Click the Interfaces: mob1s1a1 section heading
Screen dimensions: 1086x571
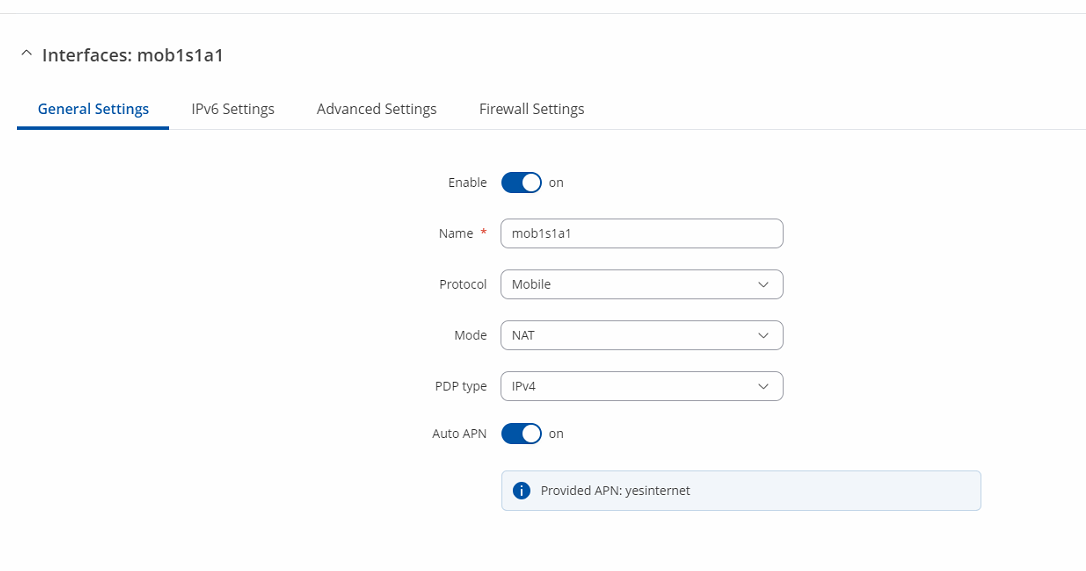point(132,55)
